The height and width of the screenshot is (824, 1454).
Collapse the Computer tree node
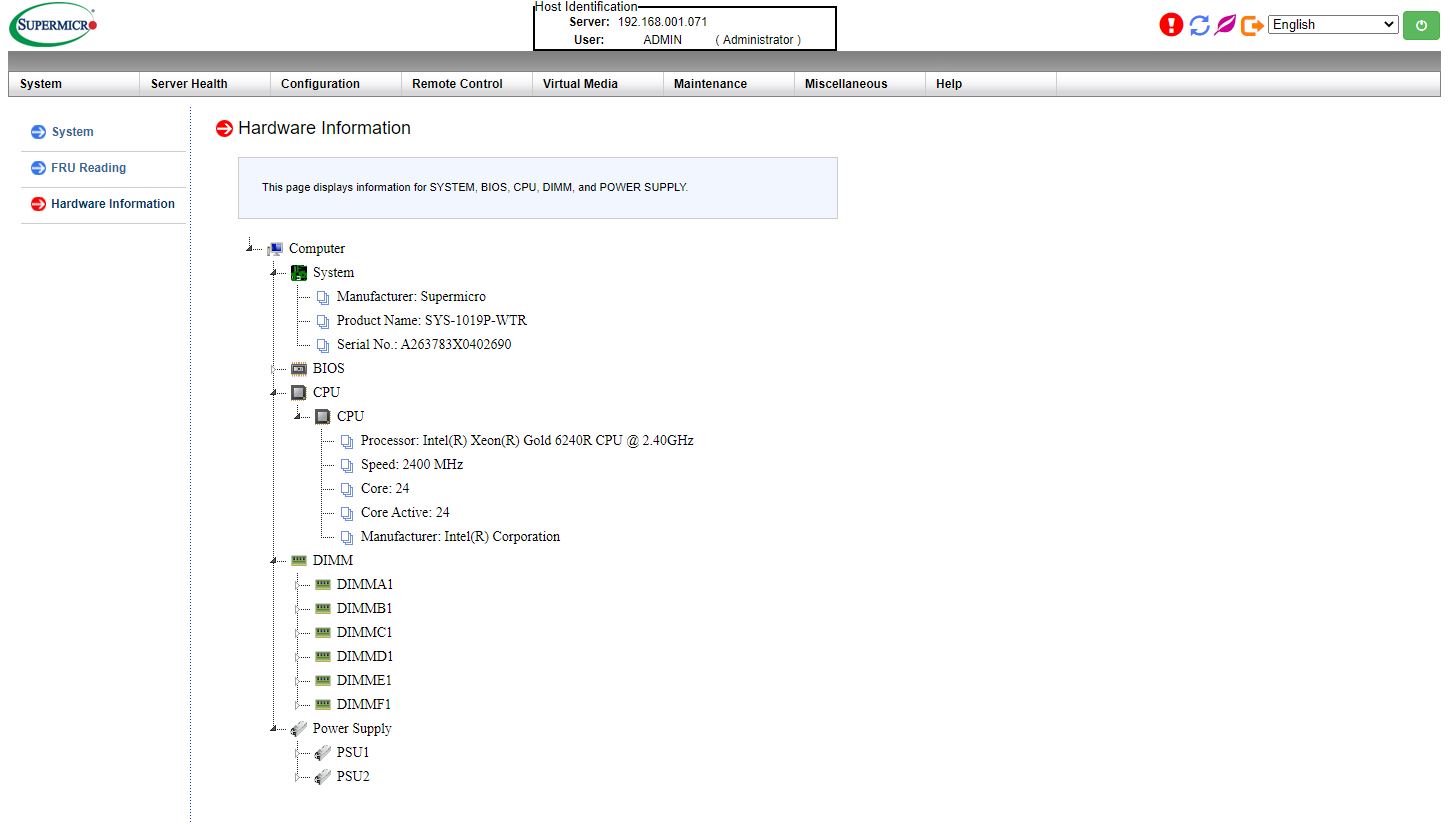click(249, 247)
